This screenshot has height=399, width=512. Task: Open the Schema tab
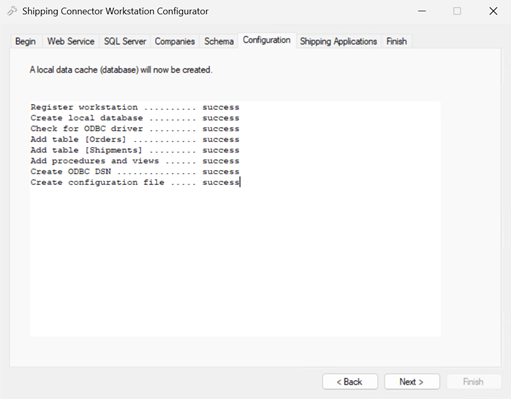(219, 41)
